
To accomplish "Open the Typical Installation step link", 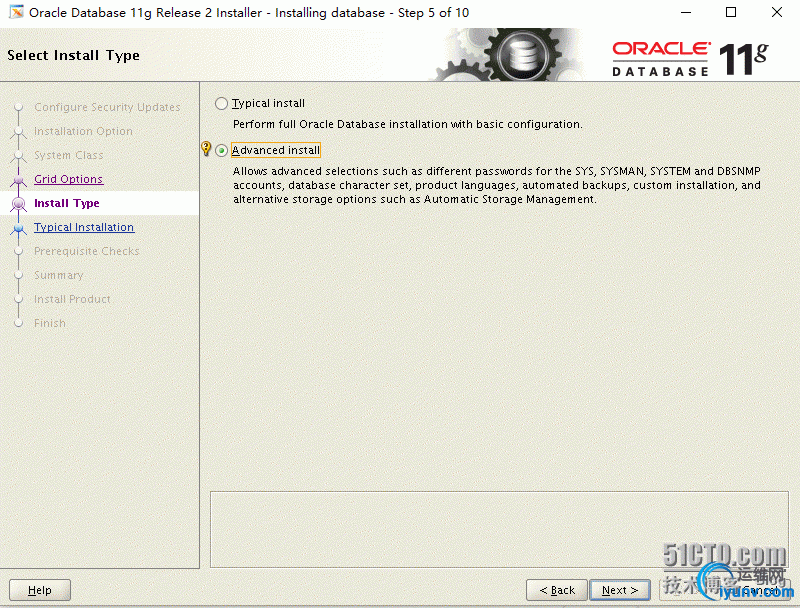I will tap(84, 227).
